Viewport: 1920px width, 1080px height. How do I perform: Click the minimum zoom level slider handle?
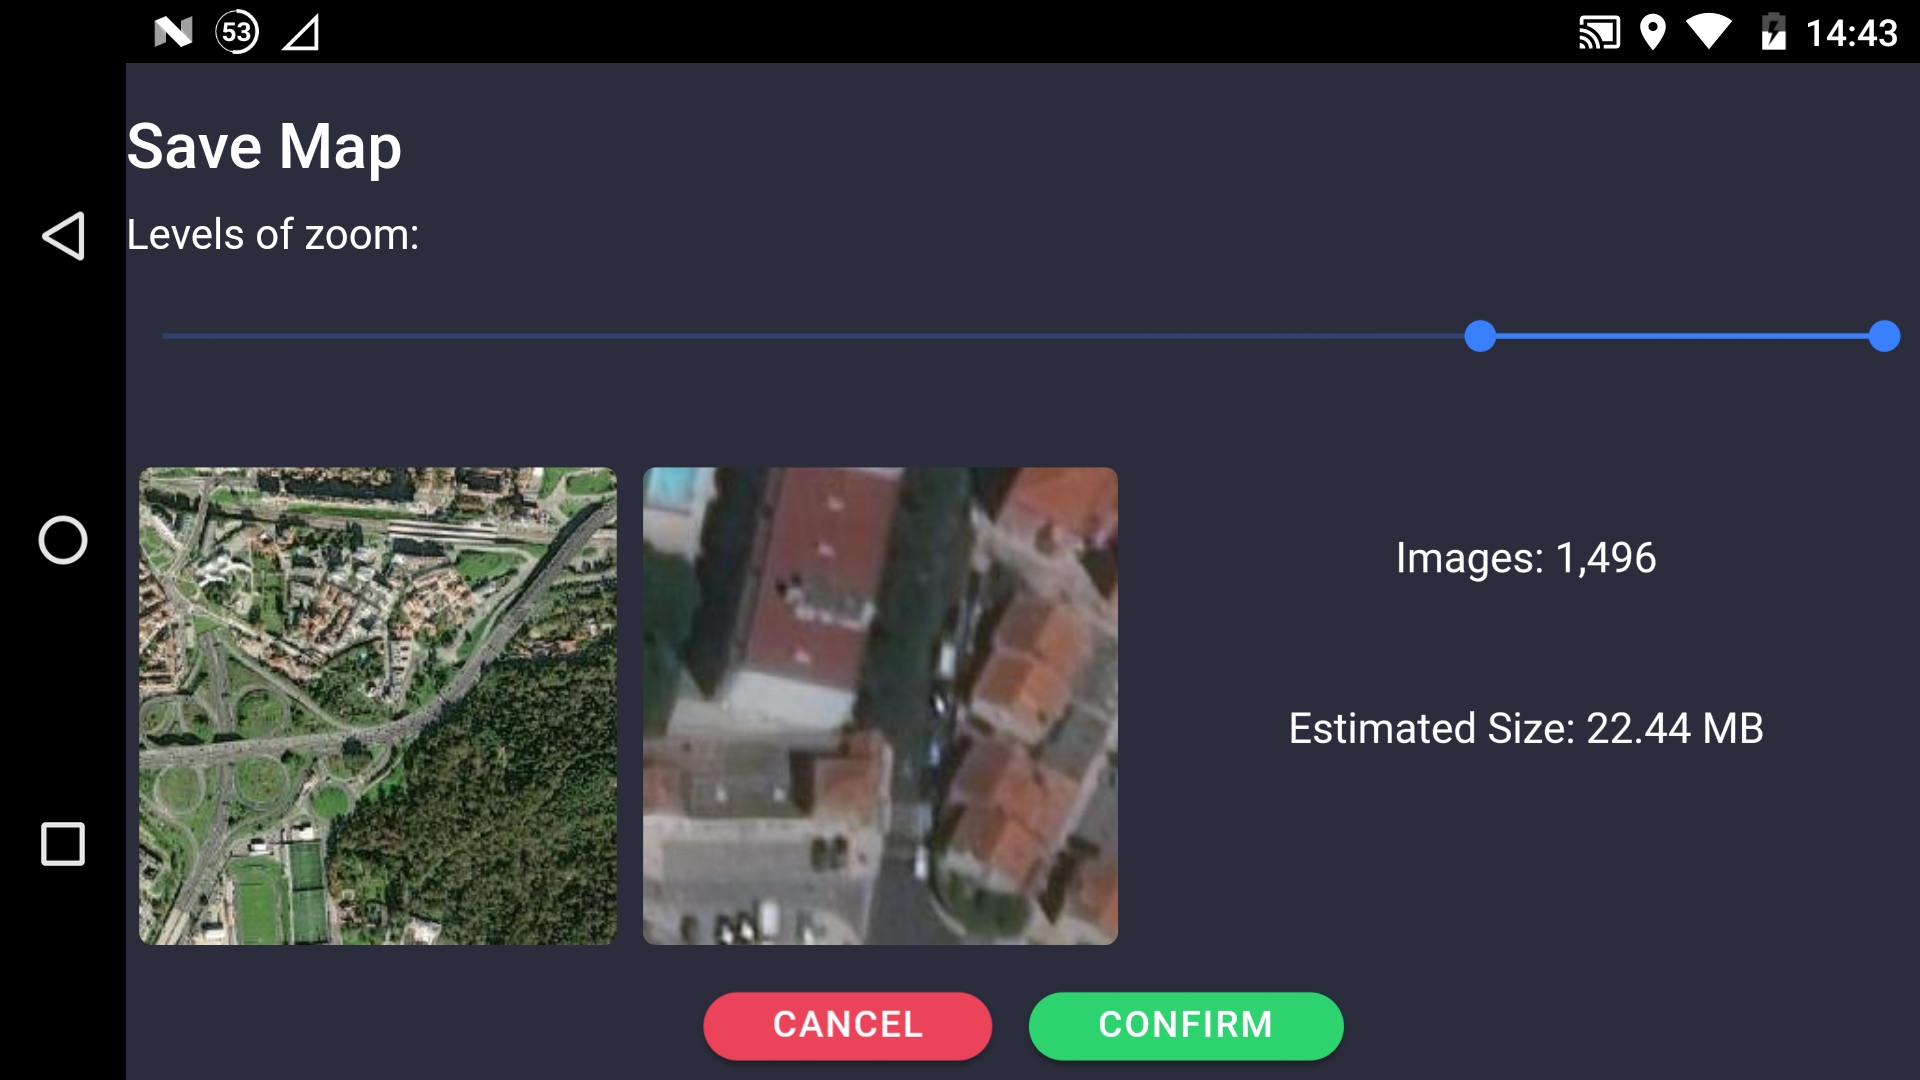1480,336
